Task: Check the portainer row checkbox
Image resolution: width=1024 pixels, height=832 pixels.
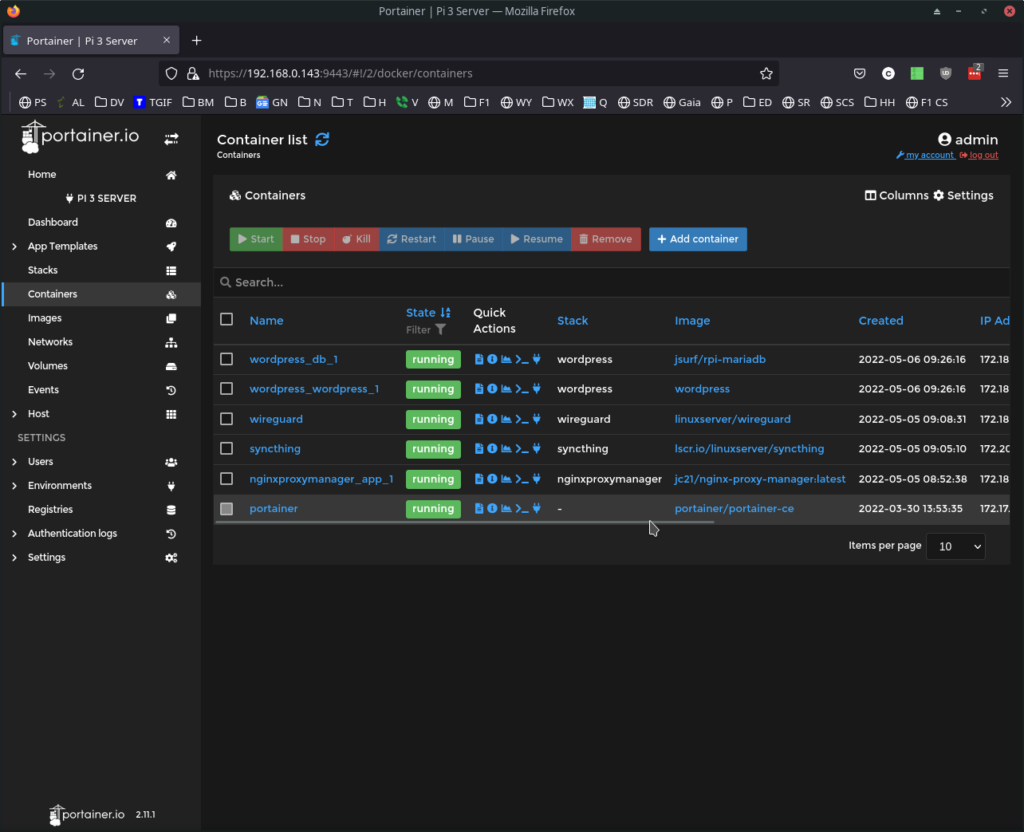Action: pos(227,508)
